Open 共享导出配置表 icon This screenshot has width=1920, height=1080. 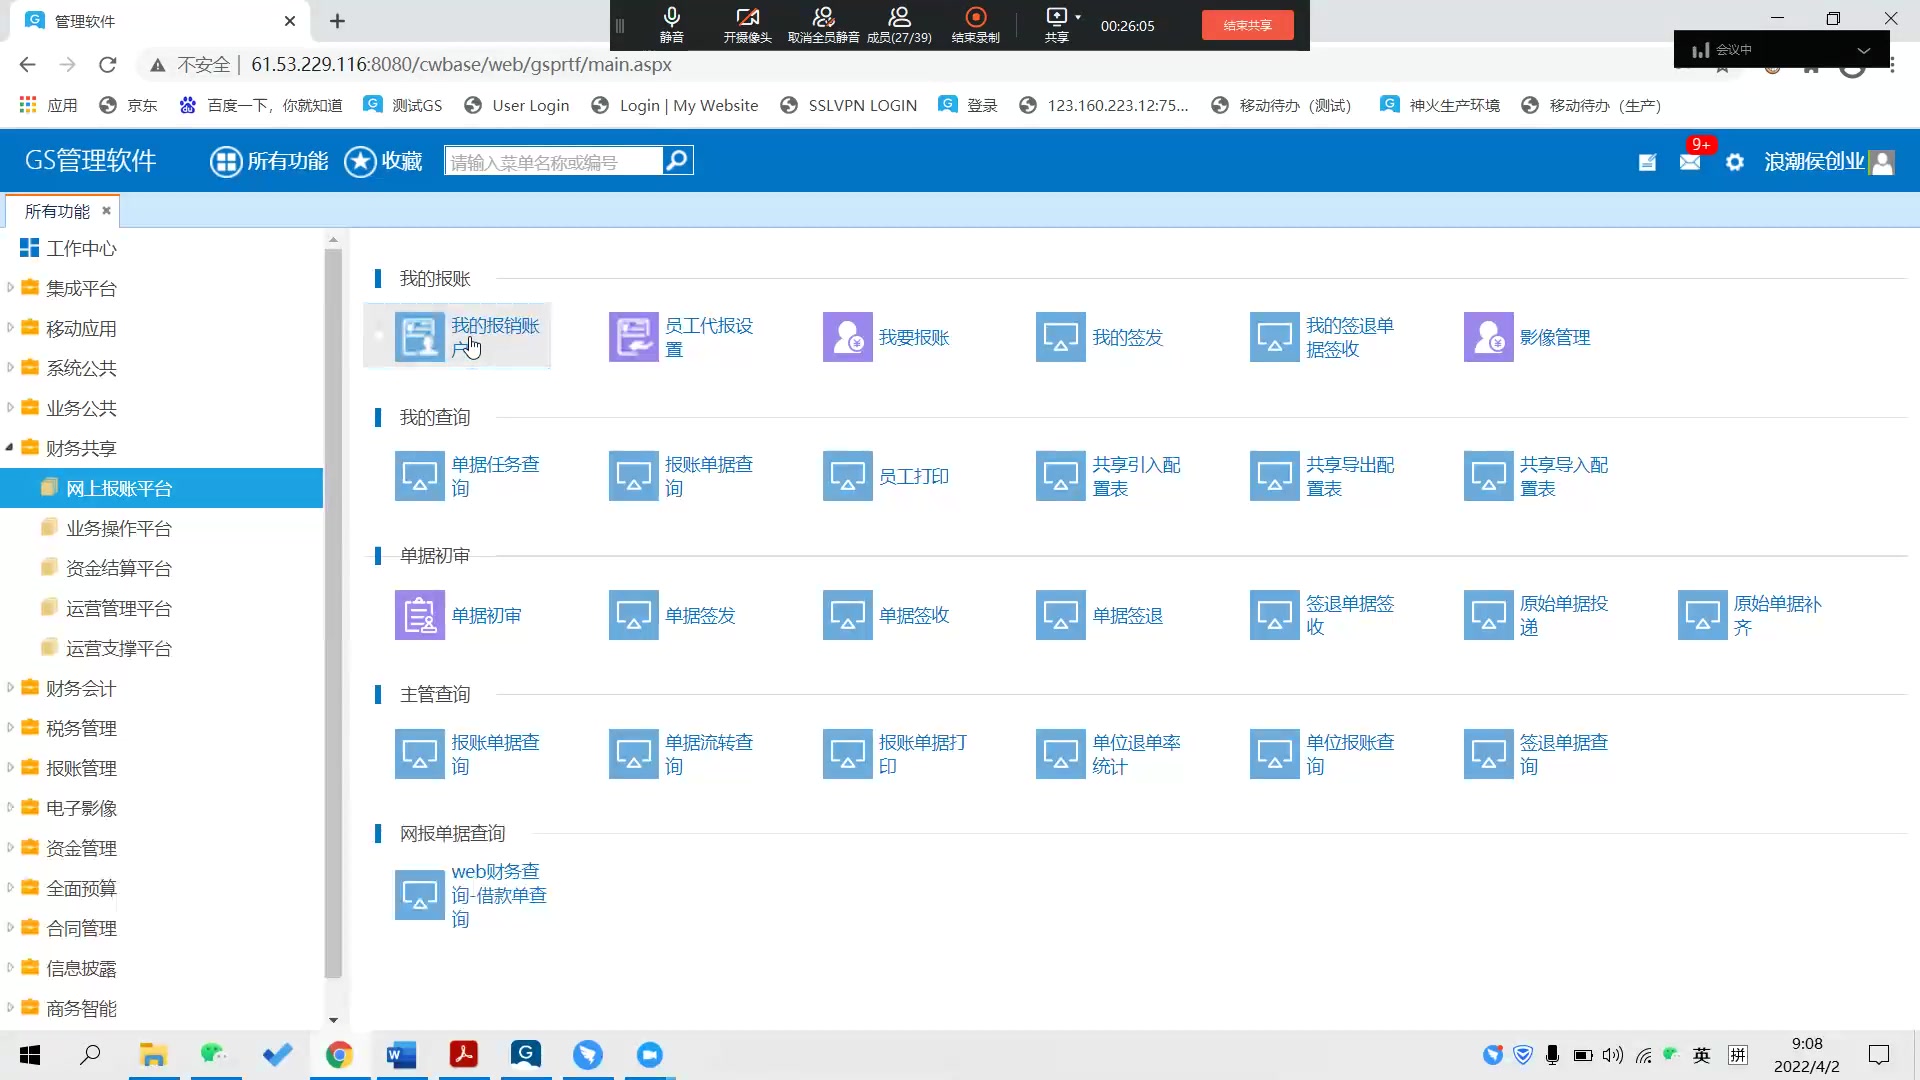tap(1275, 476)
